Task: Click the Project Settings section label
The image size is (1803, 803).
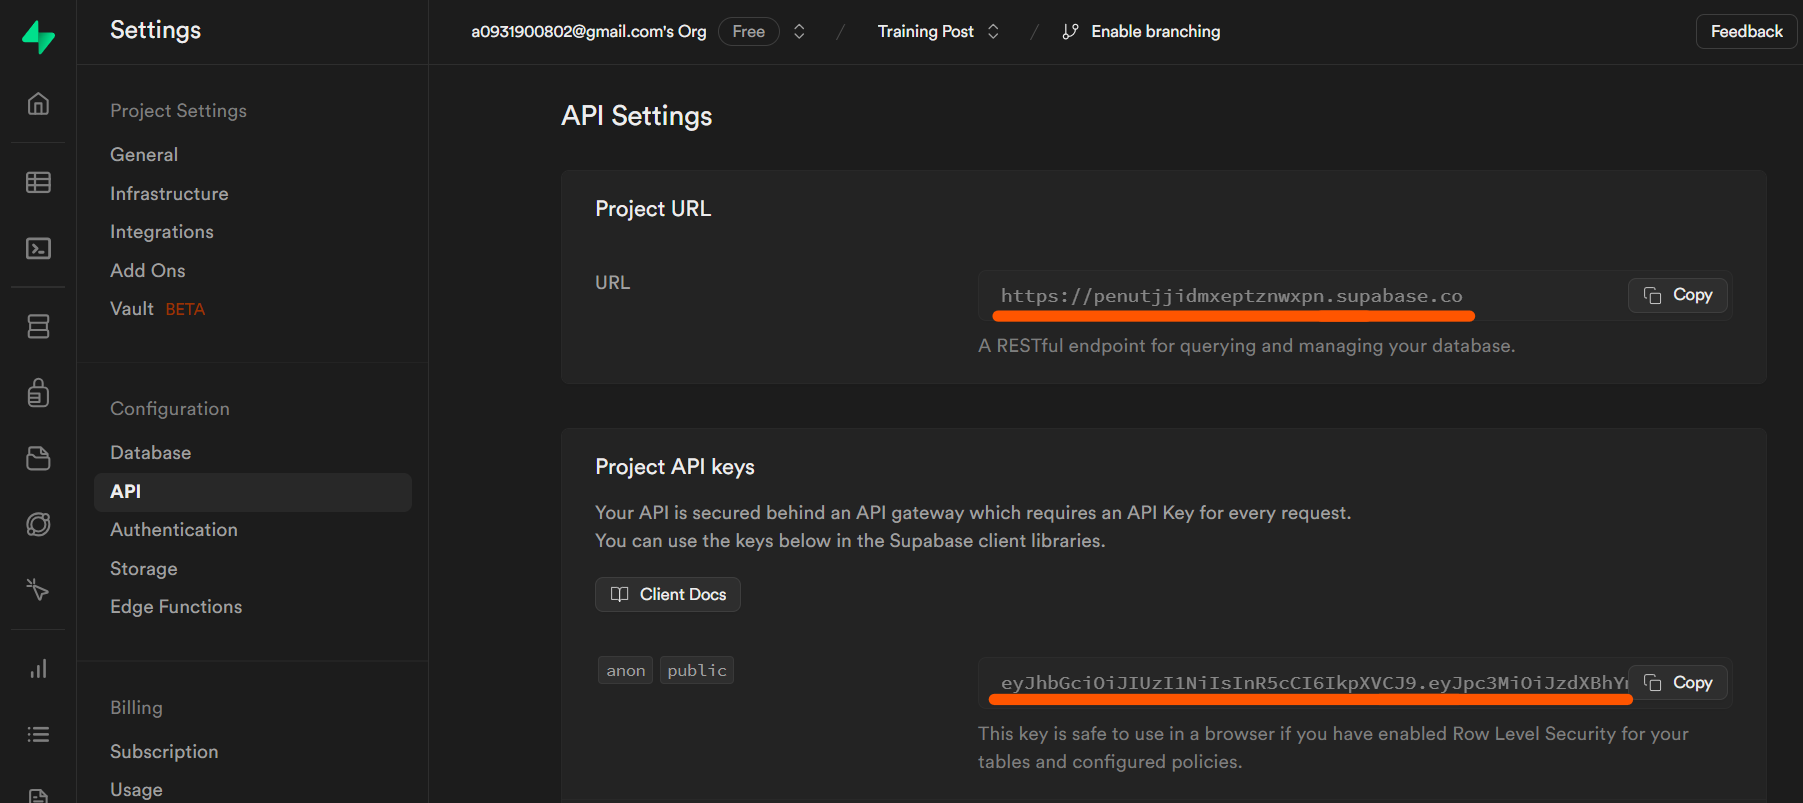Action: click(178, 110)
